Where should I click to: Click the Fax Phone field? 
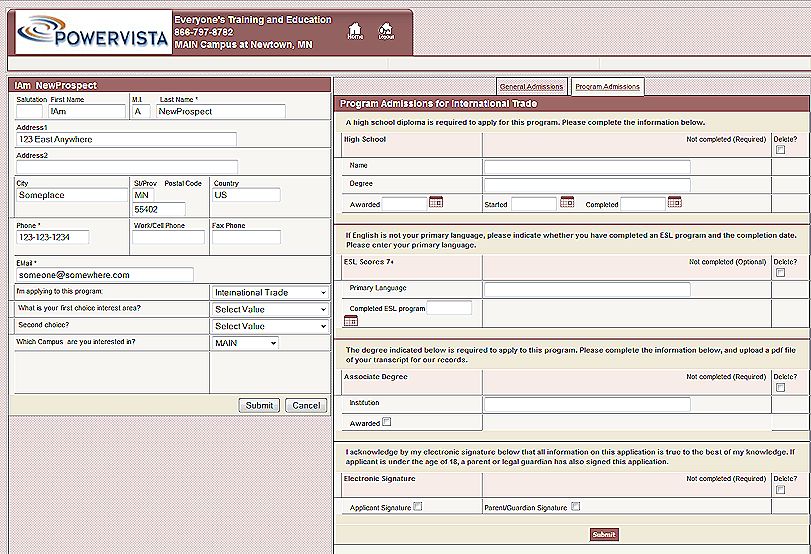click(x=246, y=237)
